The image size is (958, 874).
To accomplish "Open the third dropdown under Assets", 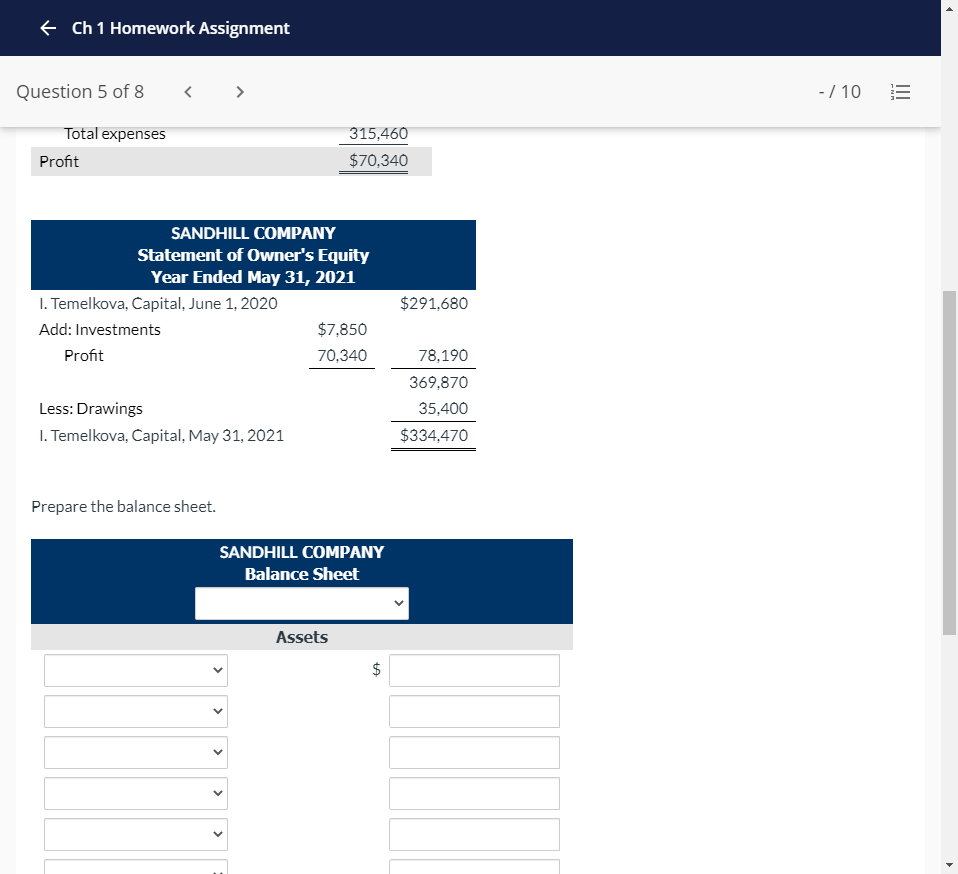I will tap(135, 752).
